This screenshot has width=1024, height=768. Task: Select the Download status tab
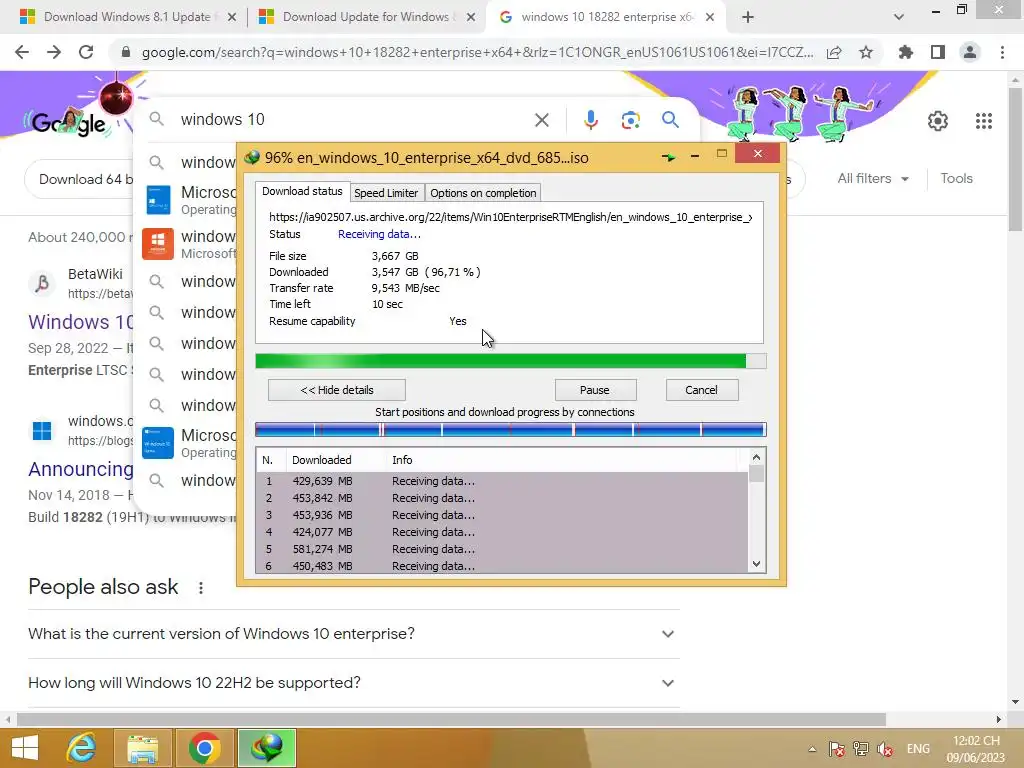coord(302,191)
